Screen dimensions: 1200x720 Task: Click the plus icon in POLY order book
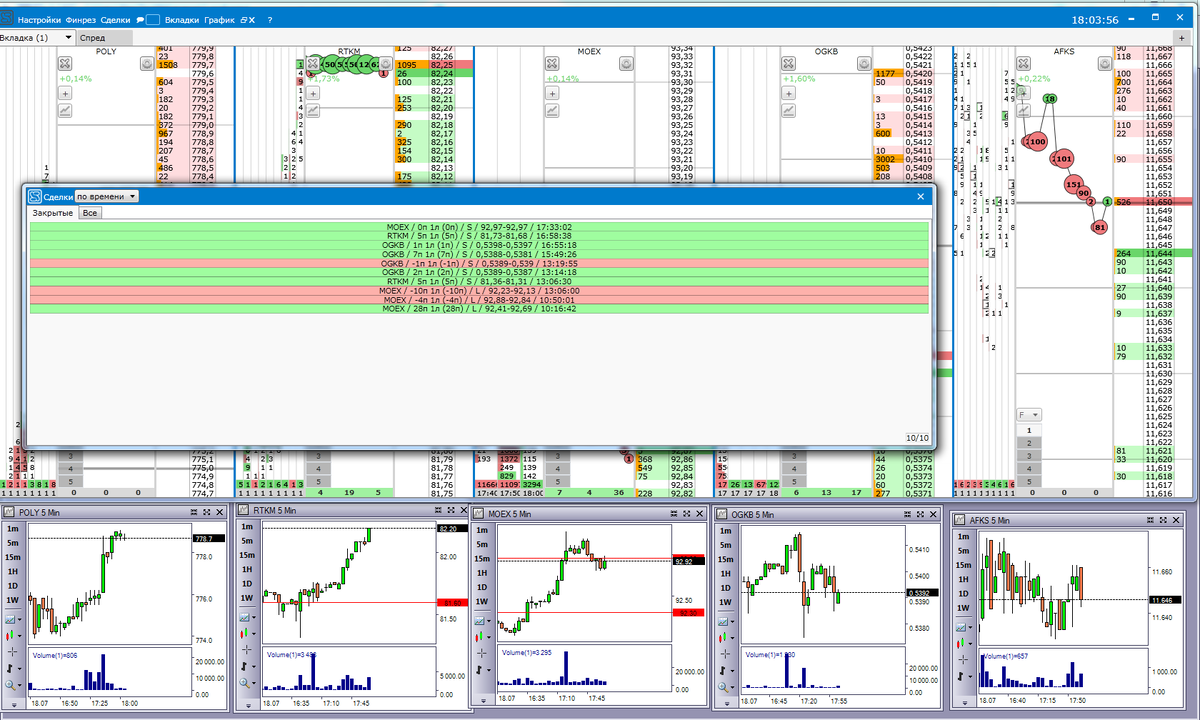[64, 93]
